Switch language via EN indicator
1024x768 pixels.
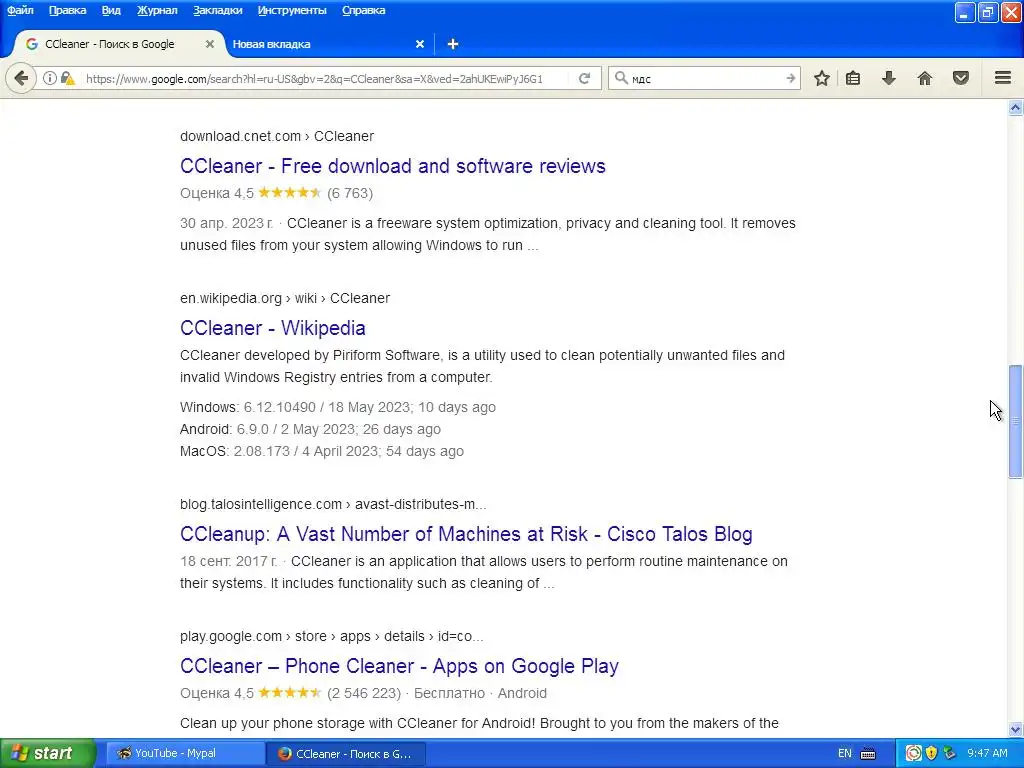[845, 753]
